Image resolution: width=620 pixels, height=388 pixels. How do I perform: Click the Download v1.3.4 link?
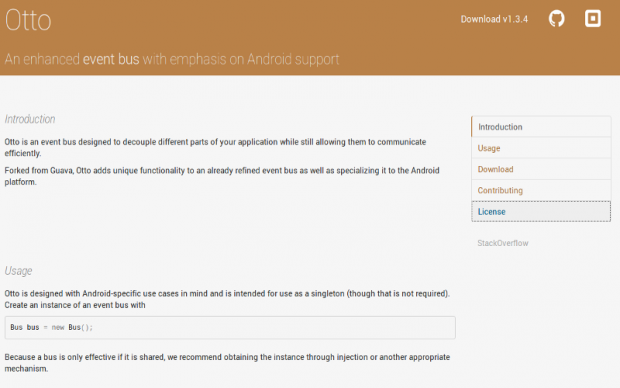(494, 19)
